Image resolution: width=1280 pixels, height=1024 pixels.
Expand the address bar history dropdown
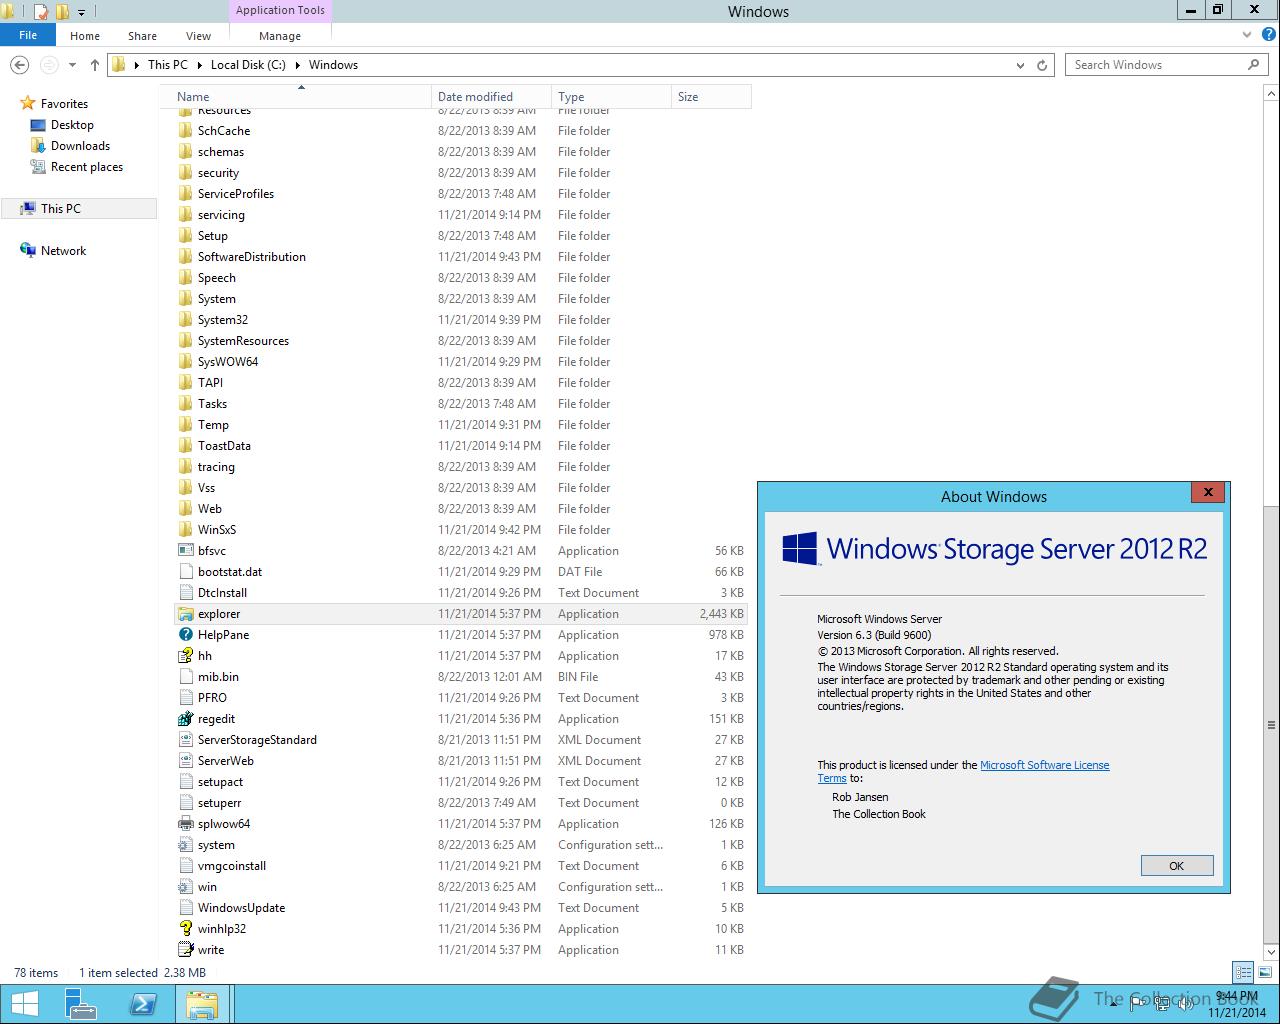point(1020,65)
